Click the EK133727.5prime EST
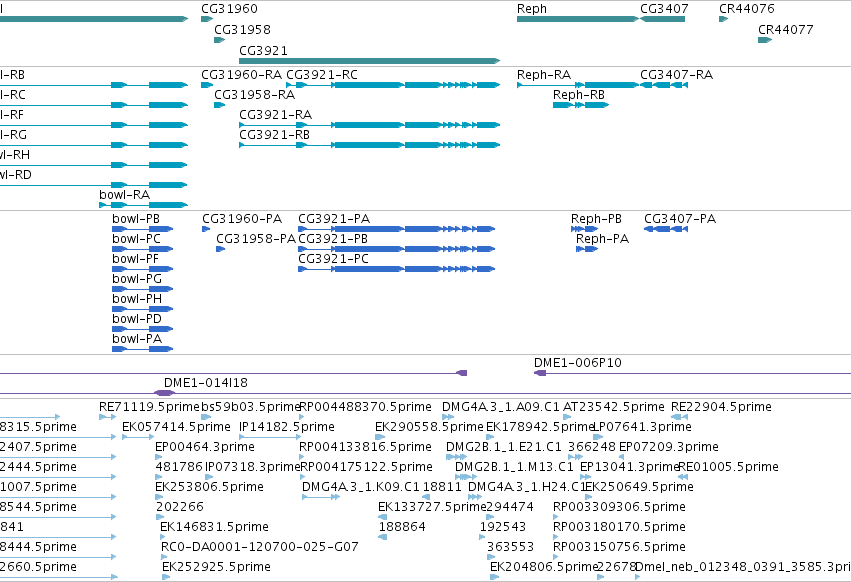This screenshot has width=851, height=582. pos(382,517)
